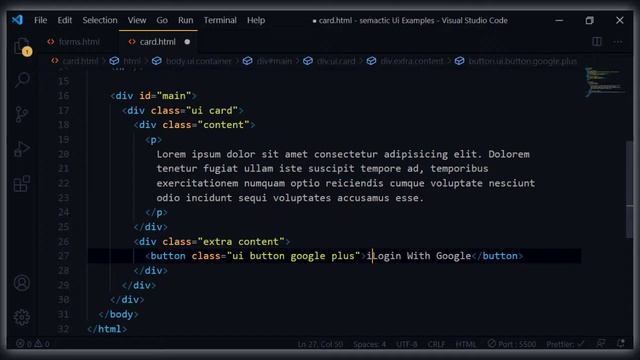
Task: Open the Terminal menu
Action: [220, 20]
